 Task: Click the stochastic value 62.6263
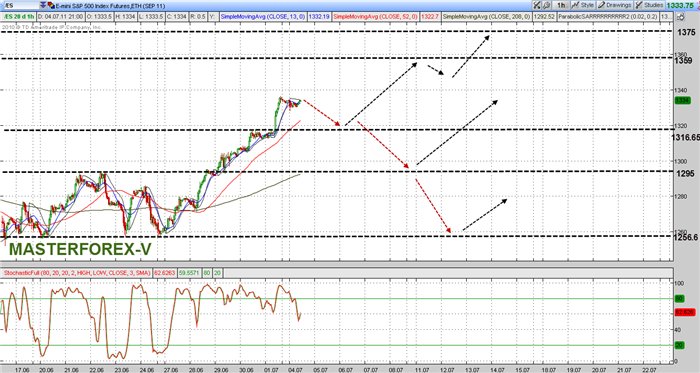click(x=164, y=273)
